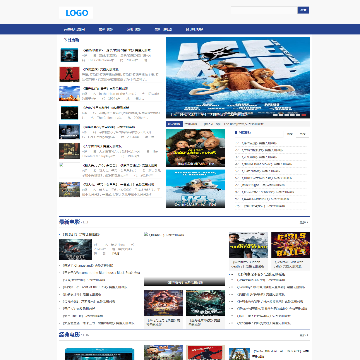The height and width of the screenshot is (360, 360).
Task: Open the Ice Age squirrel poster below the comedy poster
Action: click(195, 189)
